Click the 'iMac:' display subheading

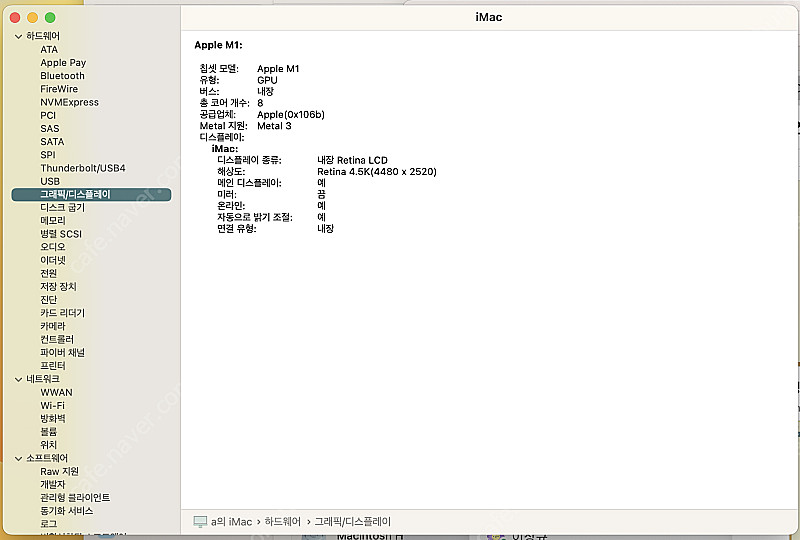point(224,149)
